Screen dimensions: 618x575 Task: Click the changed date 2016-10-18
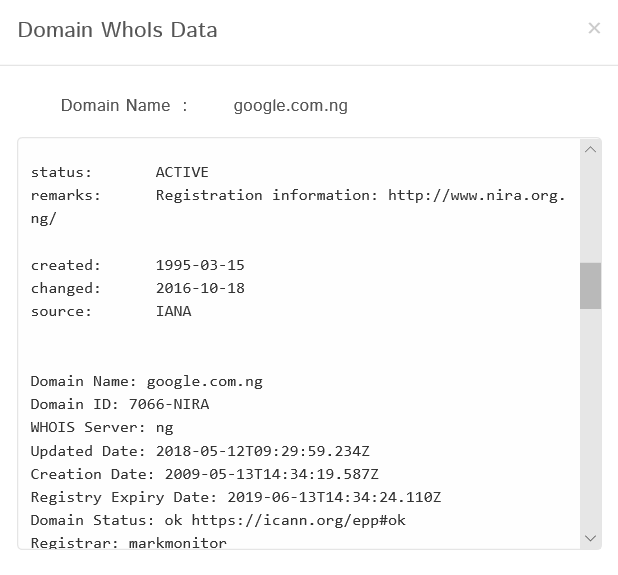point(200,288)
